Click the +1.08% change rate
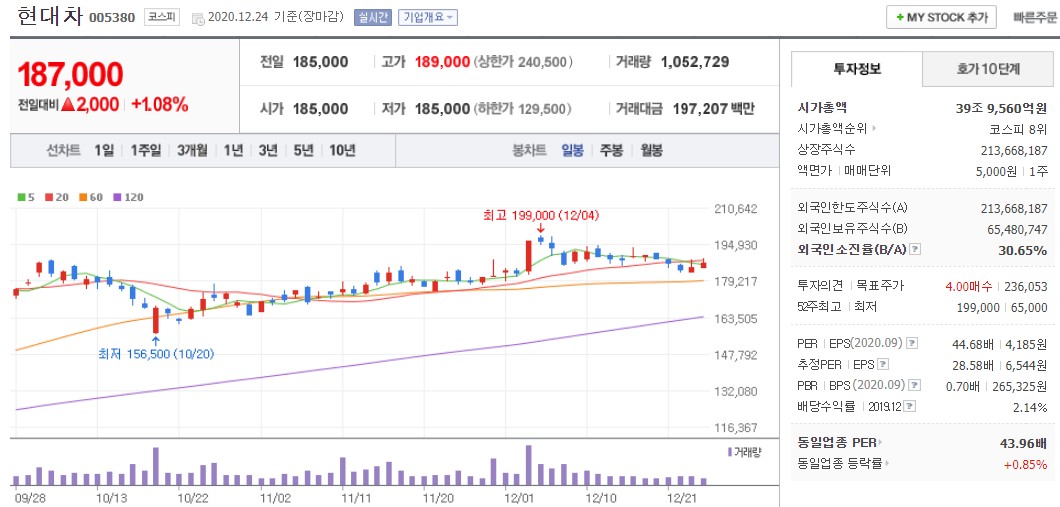1060x507 pixels. (160, 105)
